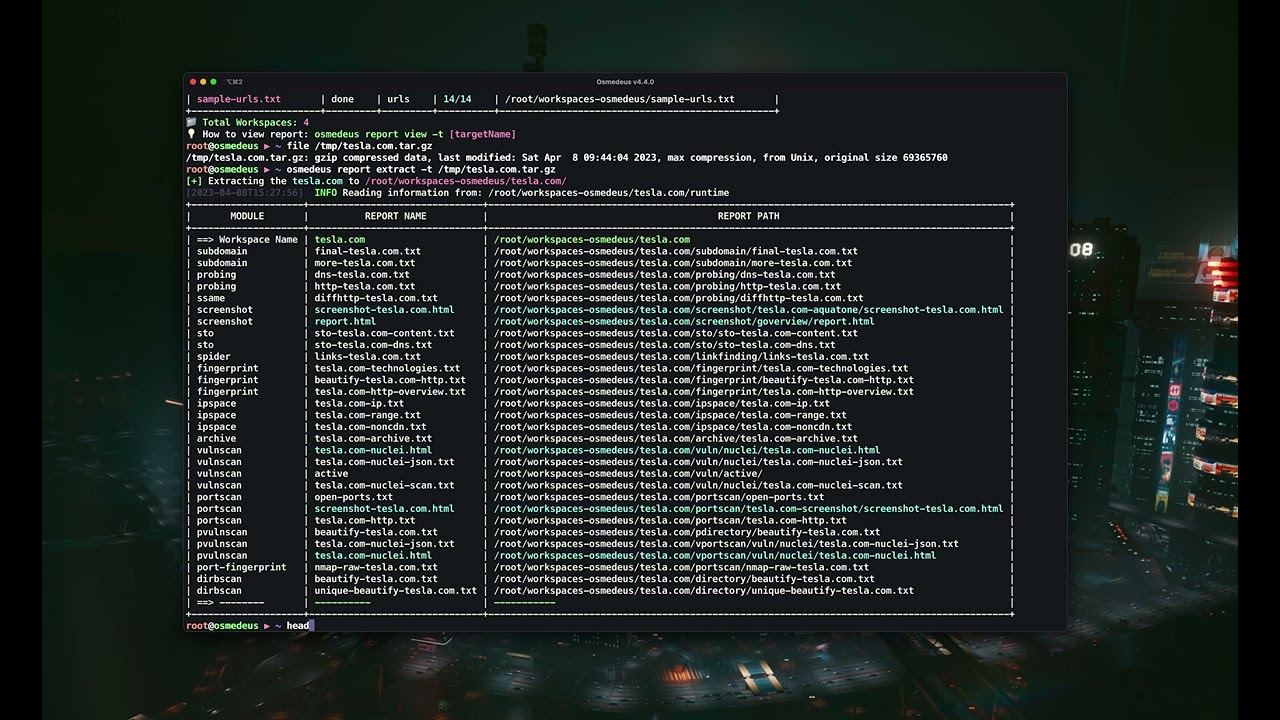Click report name 'sto-tesla.com-dns.txt'
This screenshot has width=1280, height=720.
[373, 345]
